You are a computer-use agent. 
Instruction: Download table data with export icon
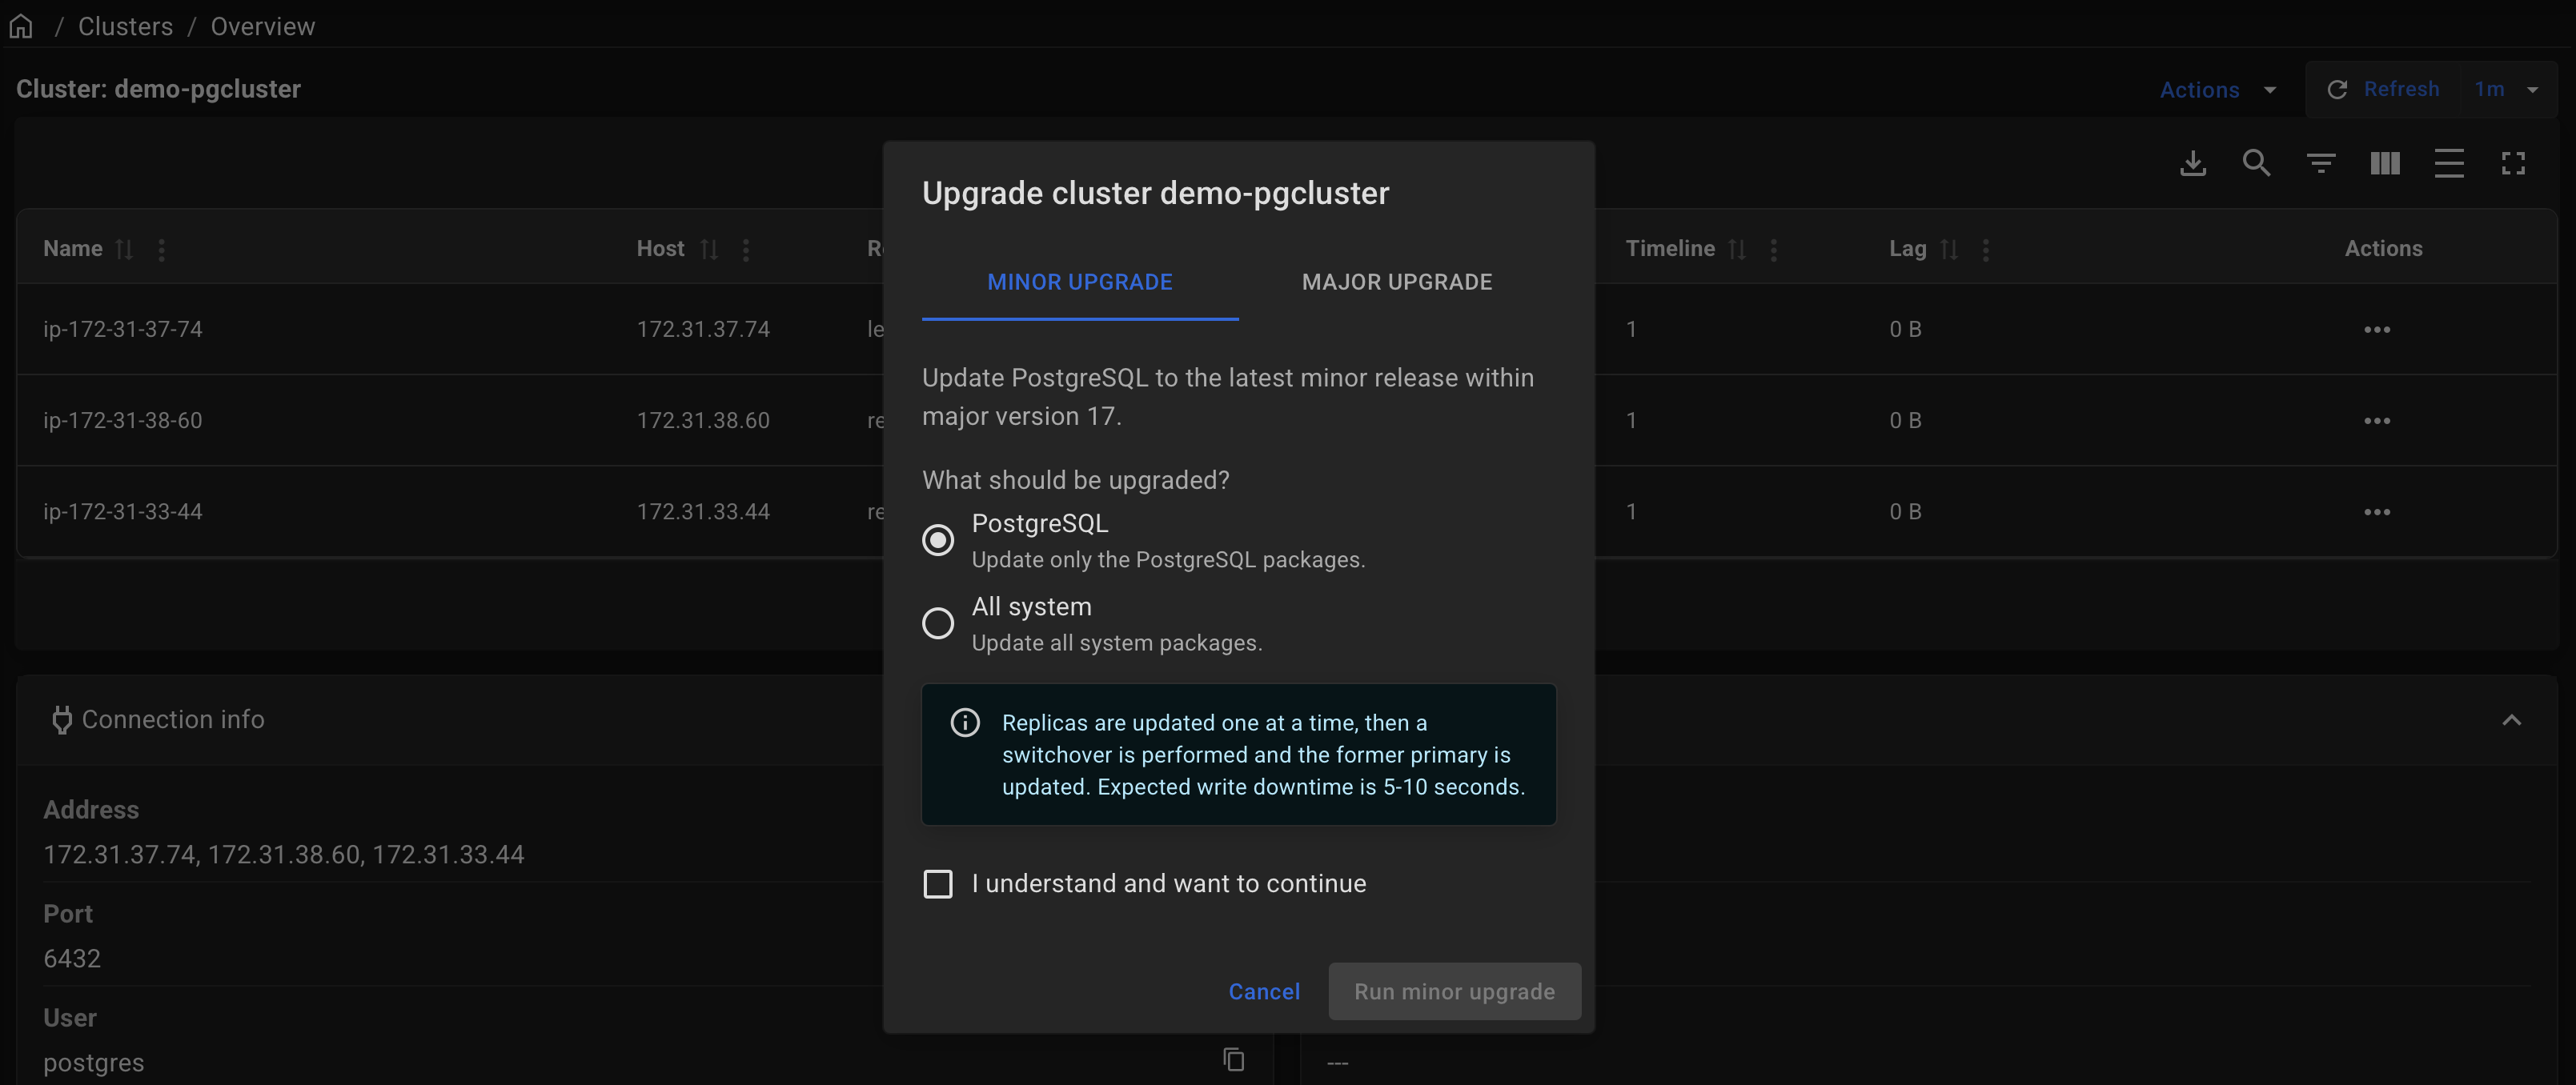2192,163
